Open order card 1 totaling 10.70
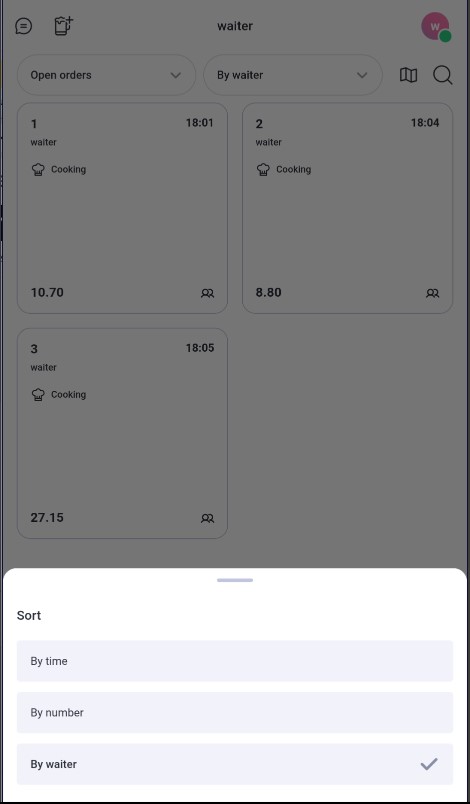 [122, 208]
